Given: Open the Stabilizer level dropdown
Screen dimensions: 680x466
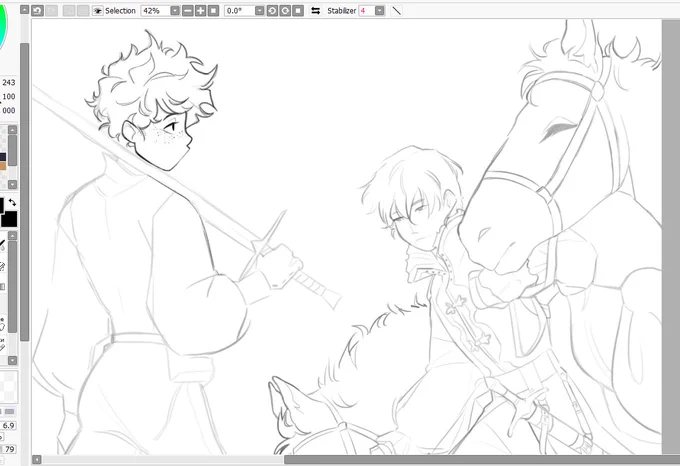Looking at the screenshot, I should pos(379,11).
